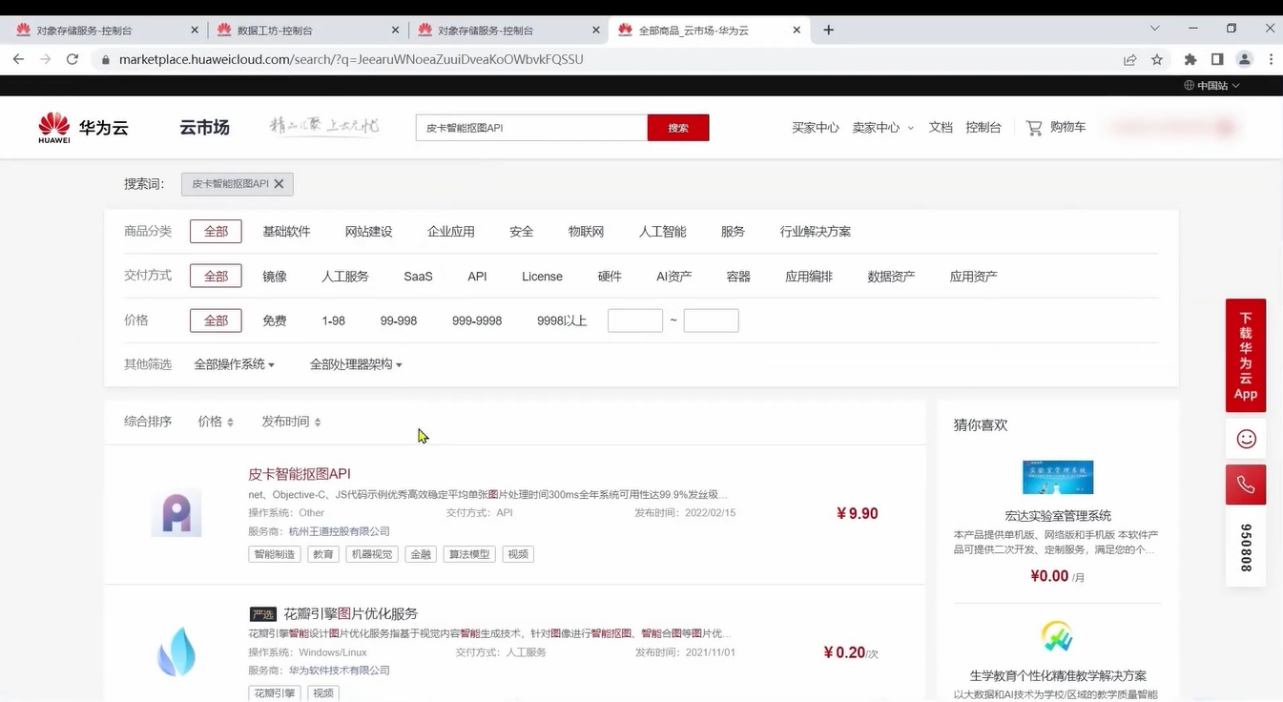Click the share page icon in address bar
Screen dimensions: 1283x702
[1130, 59]
